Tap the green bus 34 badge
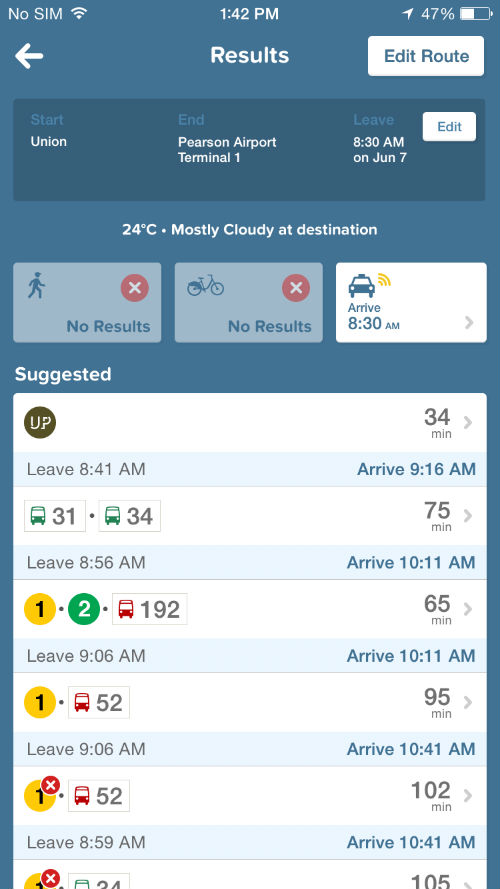This screenshot has width=500, height=889. point(129,516)
